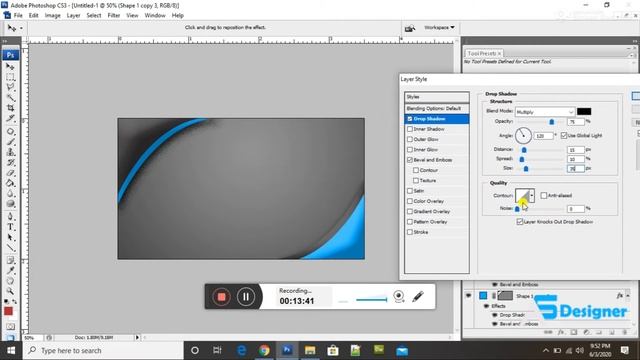
Task: Click the Quick Mask mode icon
Action: [10, 327]
